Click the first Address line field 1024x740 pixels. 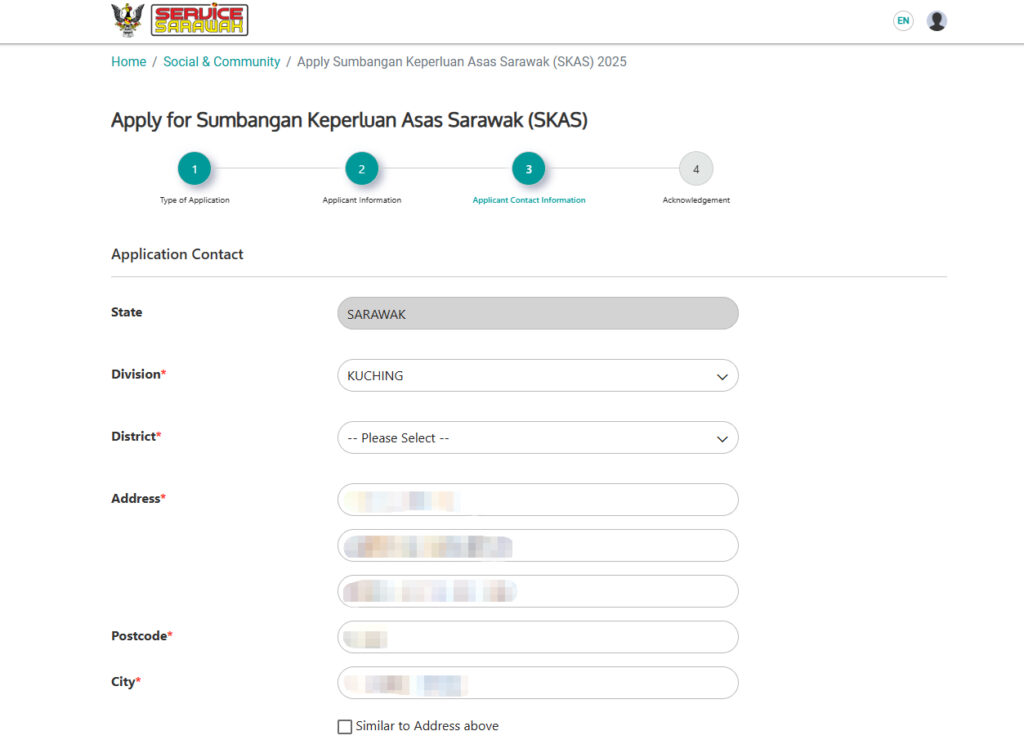pos(538,500)
